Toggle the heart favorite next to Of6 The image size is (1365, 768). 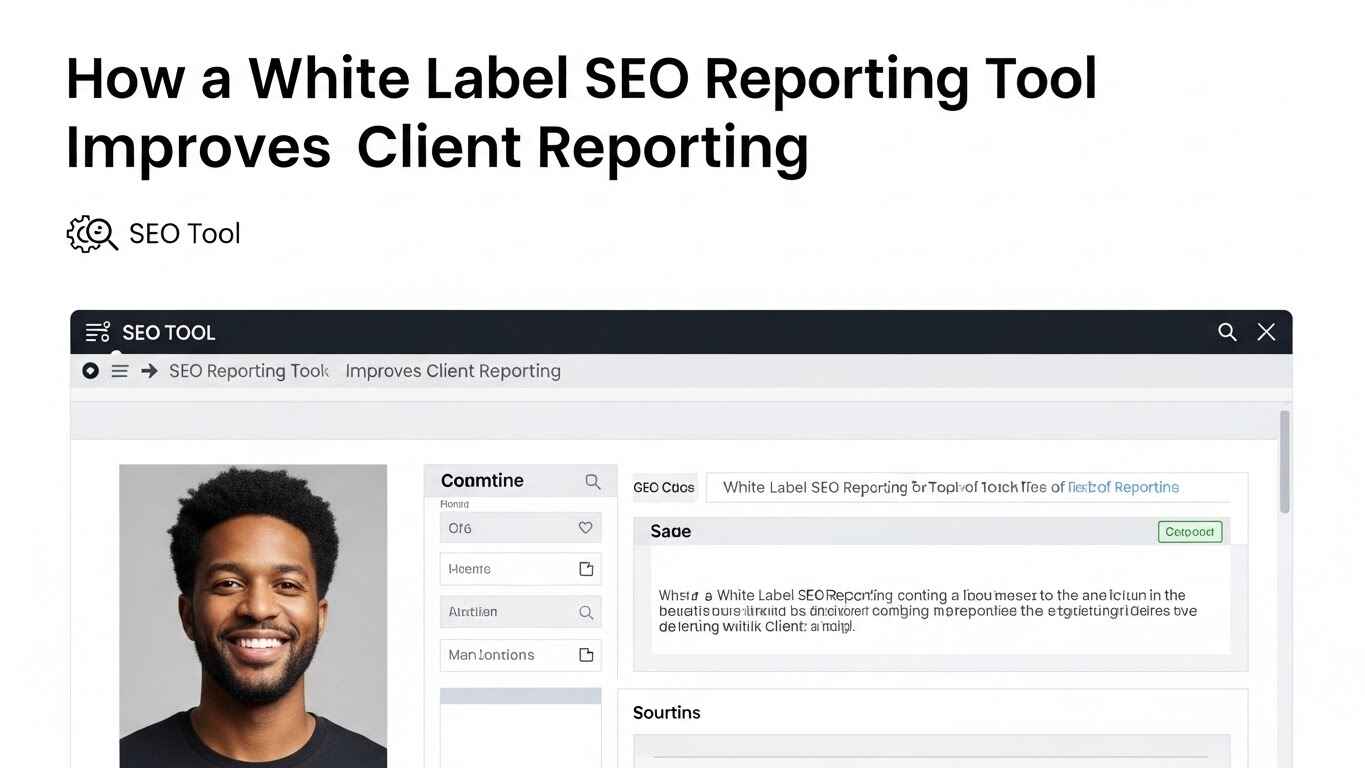(x=586, y=527)
